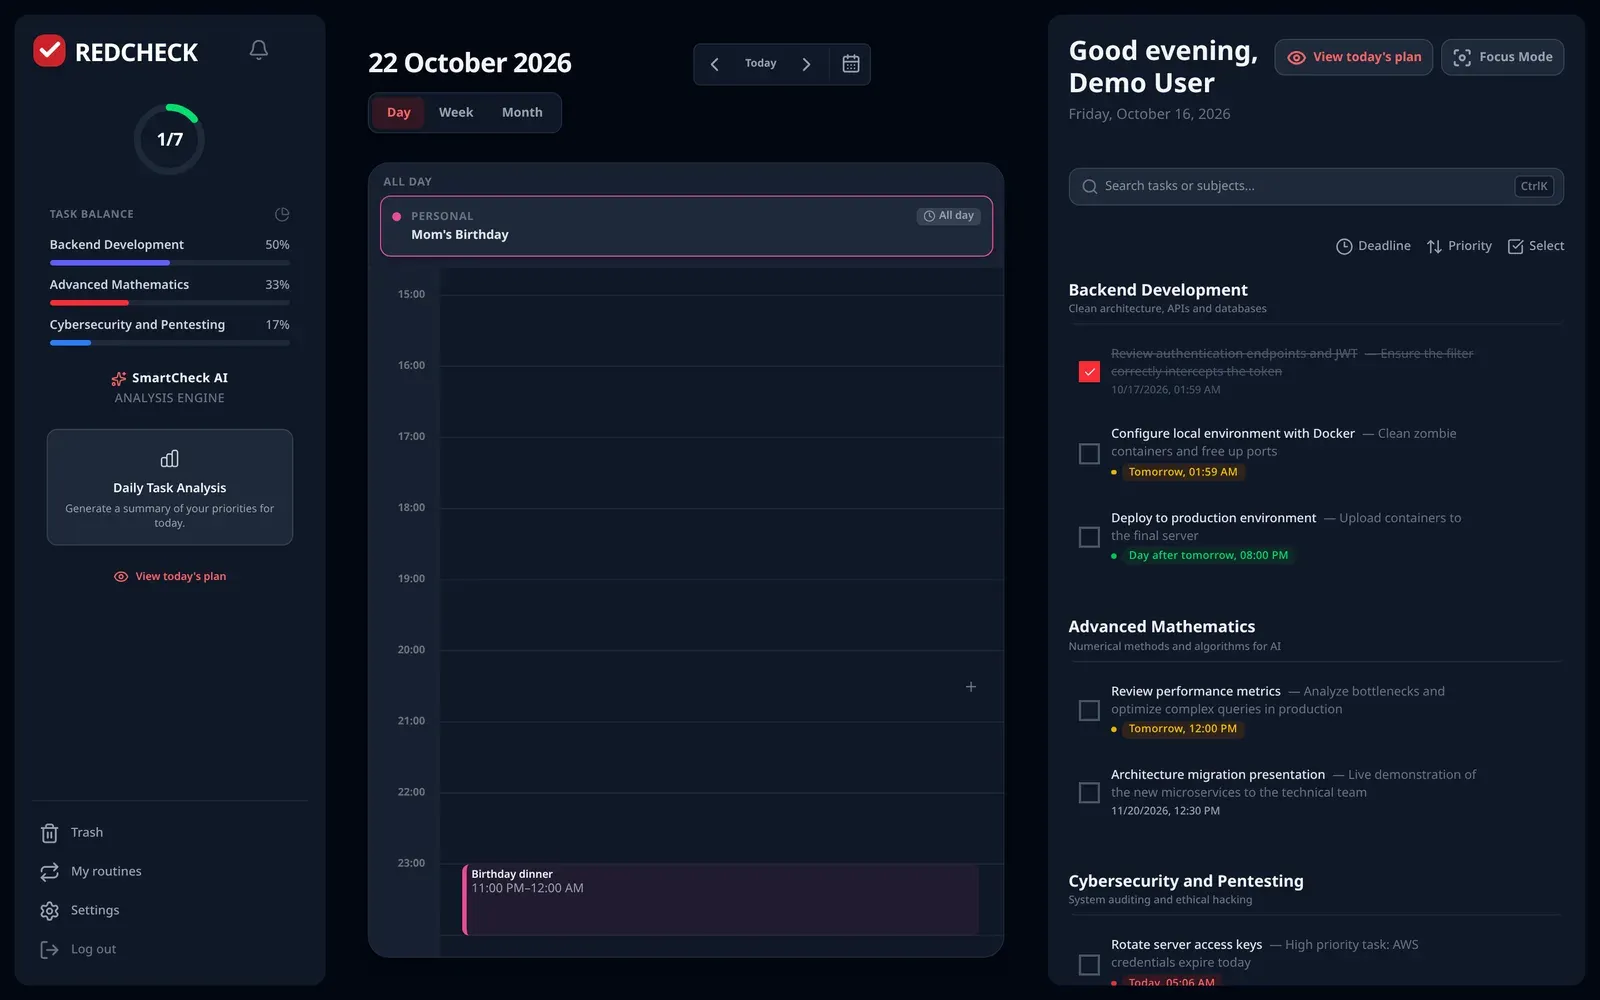This screenshot has height=1000, width=1600.
Task: Check Rotate server access keys task
Action: (1089, 965)
